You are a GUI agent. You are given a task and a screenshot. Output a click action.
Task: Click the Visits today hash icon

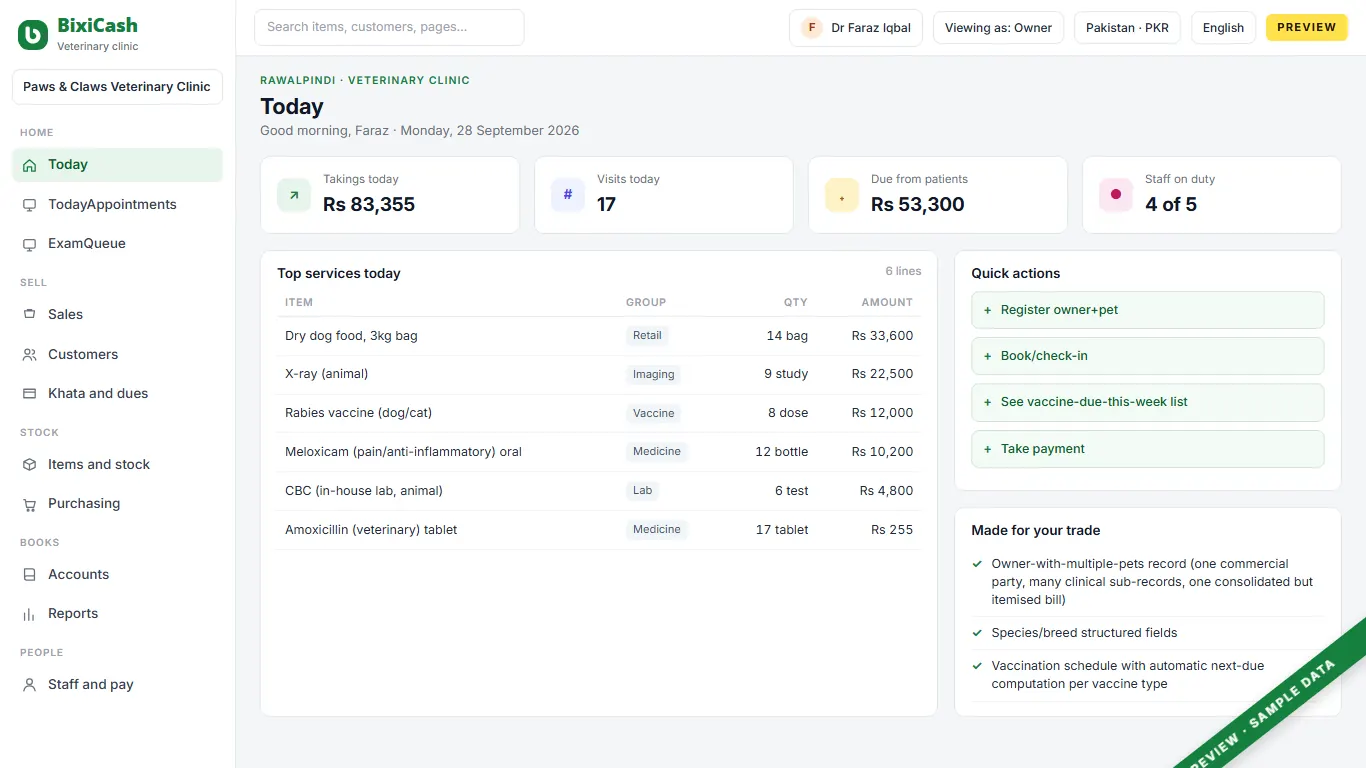pos(568,195)
